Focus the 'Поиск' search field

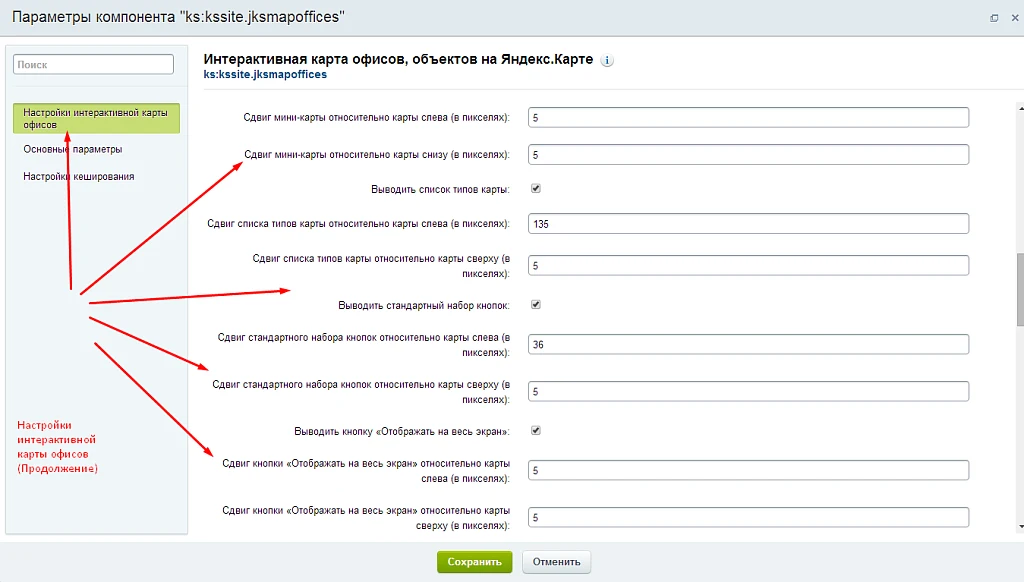93,64
